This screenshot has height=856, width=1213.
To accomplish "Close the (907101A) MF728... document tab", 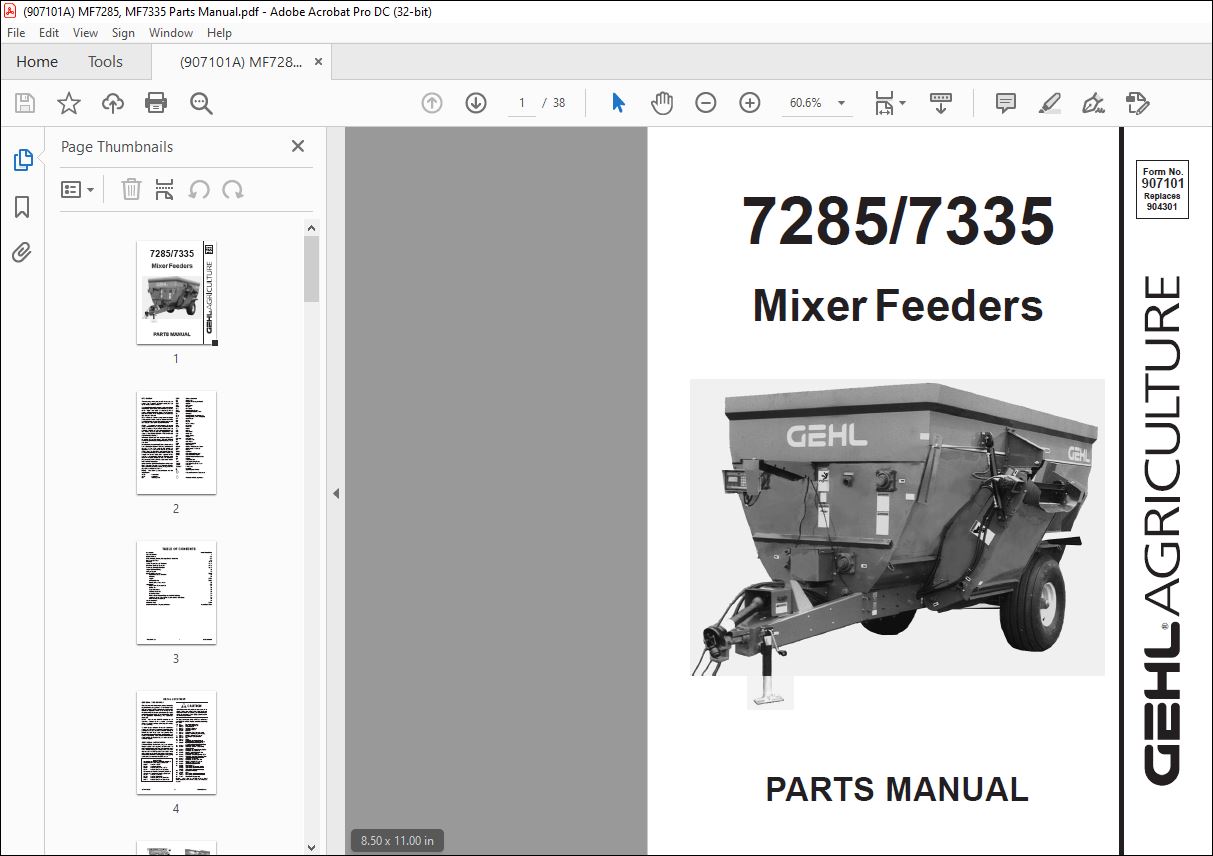I will point(318,61).
